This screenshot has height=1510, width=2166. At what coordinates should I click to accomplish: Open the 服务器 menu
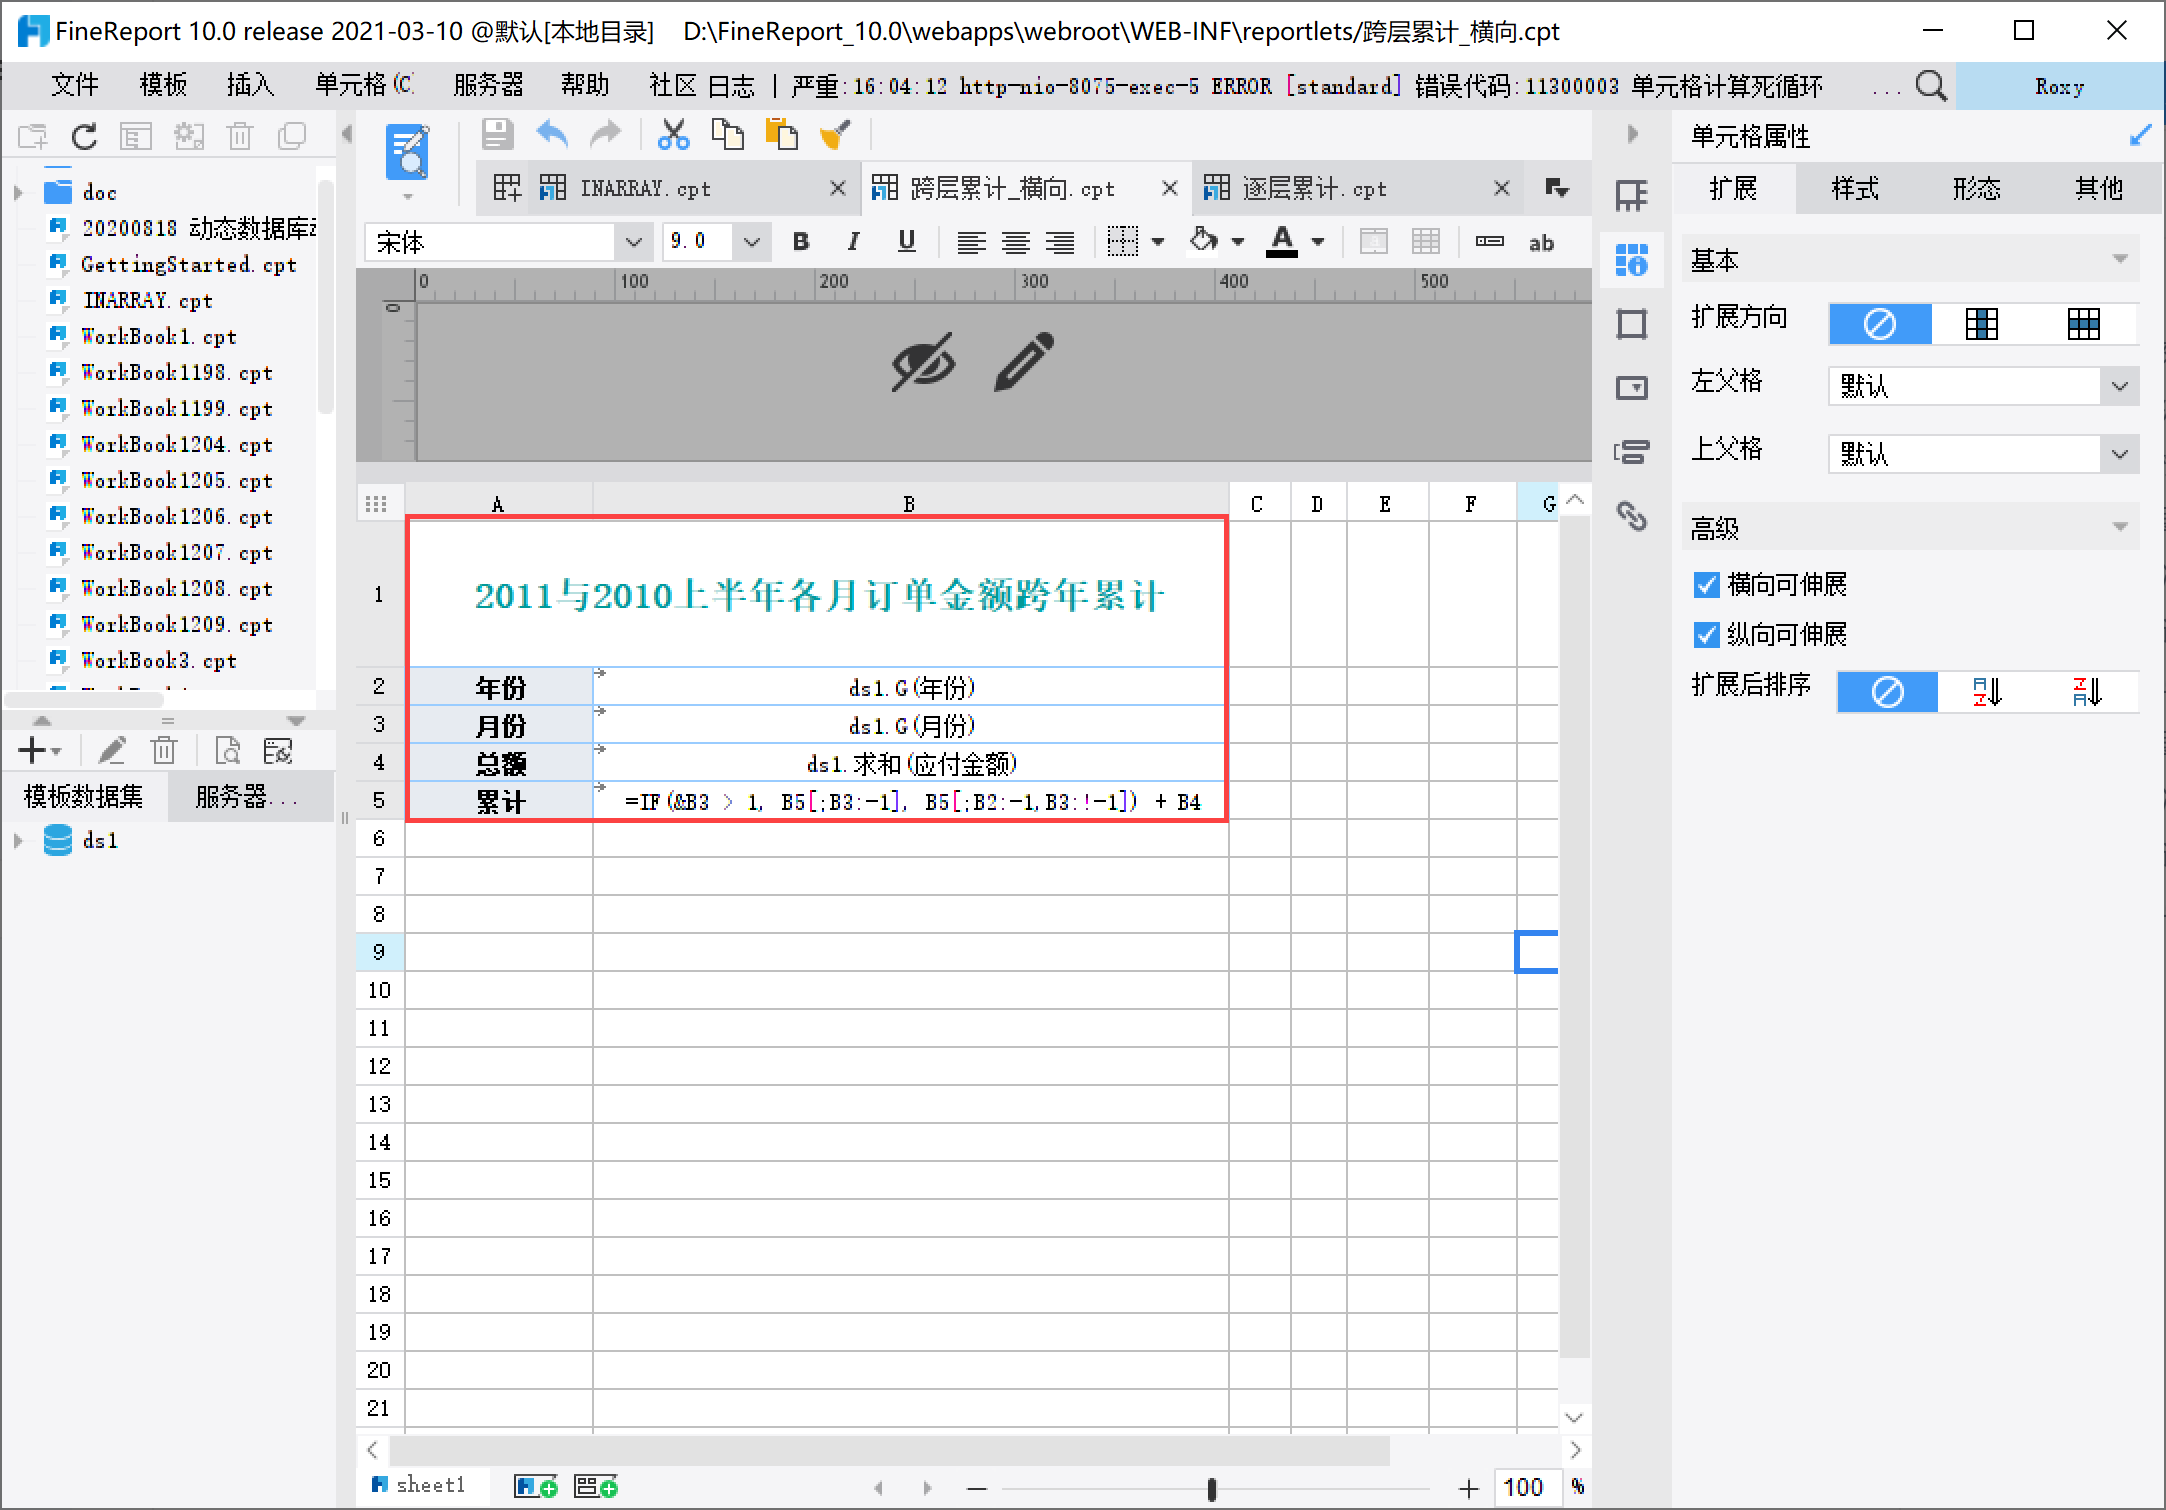coord(487,86)
